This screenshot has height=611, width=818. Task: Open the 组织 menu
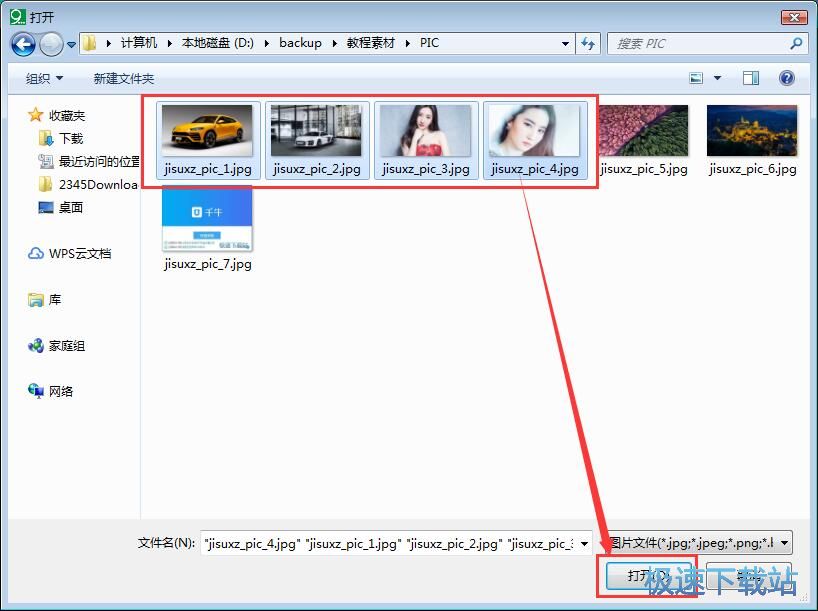[x=44, y=78]
